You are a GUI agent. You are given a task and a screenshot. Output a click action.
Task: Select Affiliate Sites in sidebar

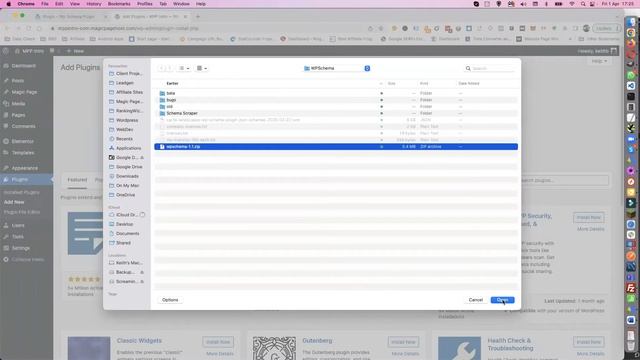[x=126, y=92]
